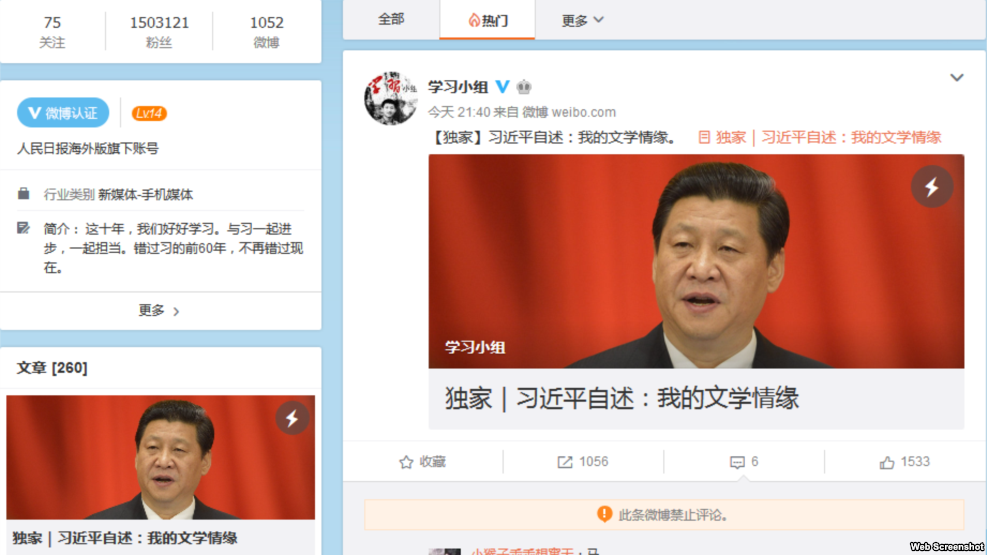Open the 1503121 粉丝 followers count
The width and height of the screenshot is (987, 555).
point(159,31)
